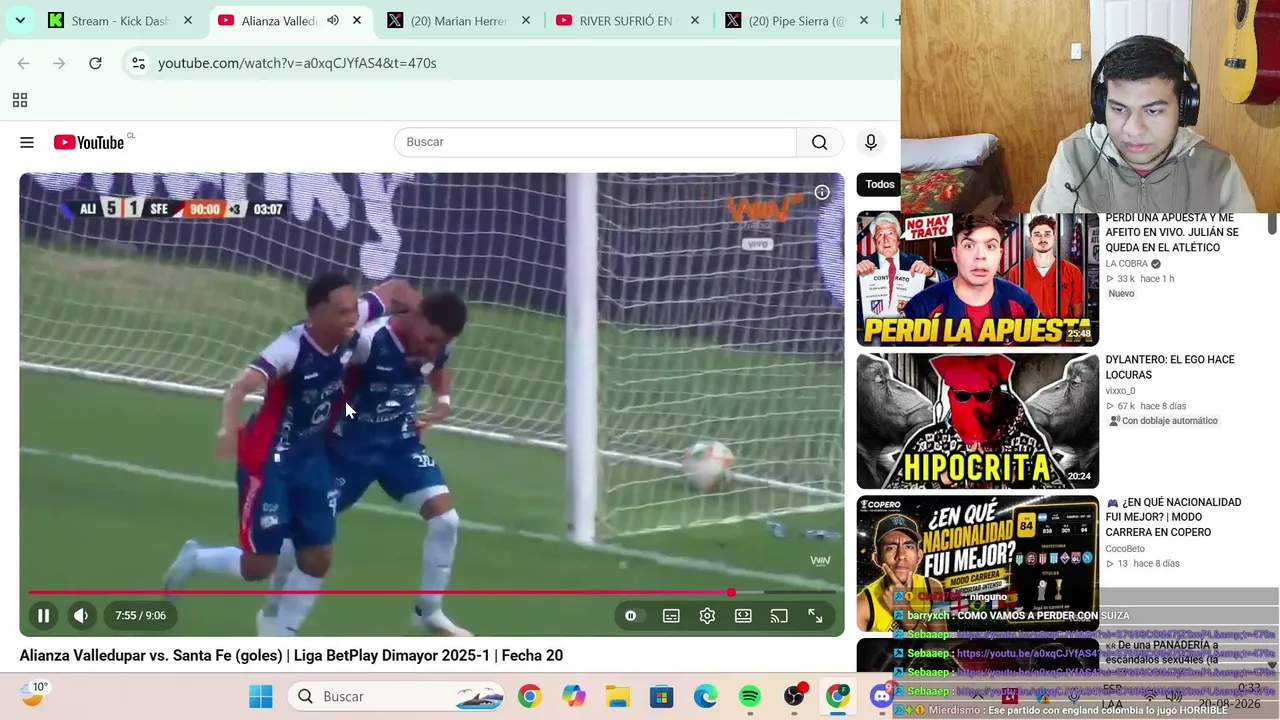Open the ¿EN QUÉ NACIONALIDAD FUI MEJOR? thumbnail
Viewport: 1280px width, 720px height.
coord(978,563)
